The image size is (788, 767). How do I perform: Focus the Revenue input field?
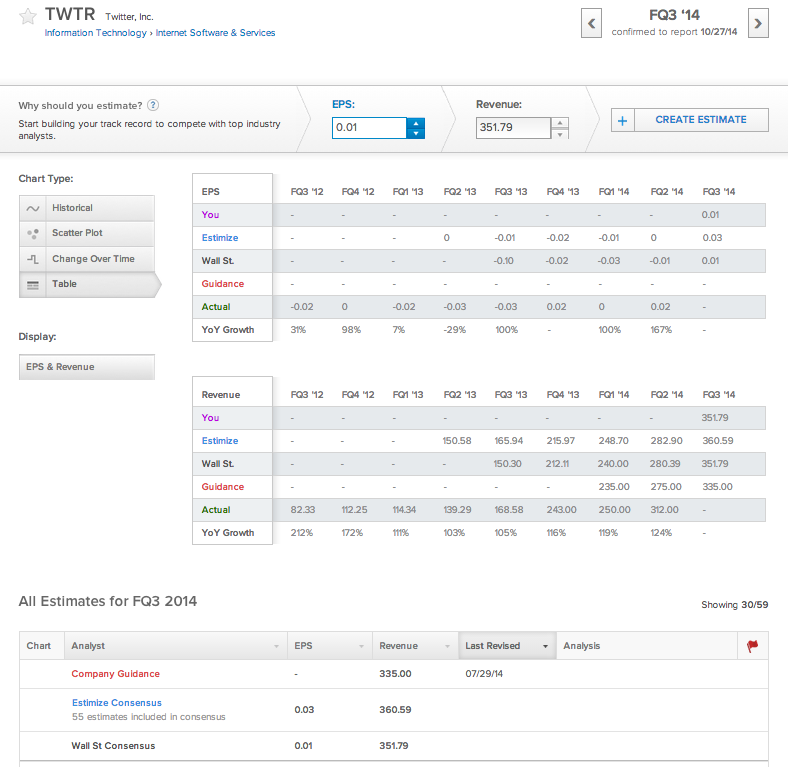pyautogui.click(x=513, y=128)
